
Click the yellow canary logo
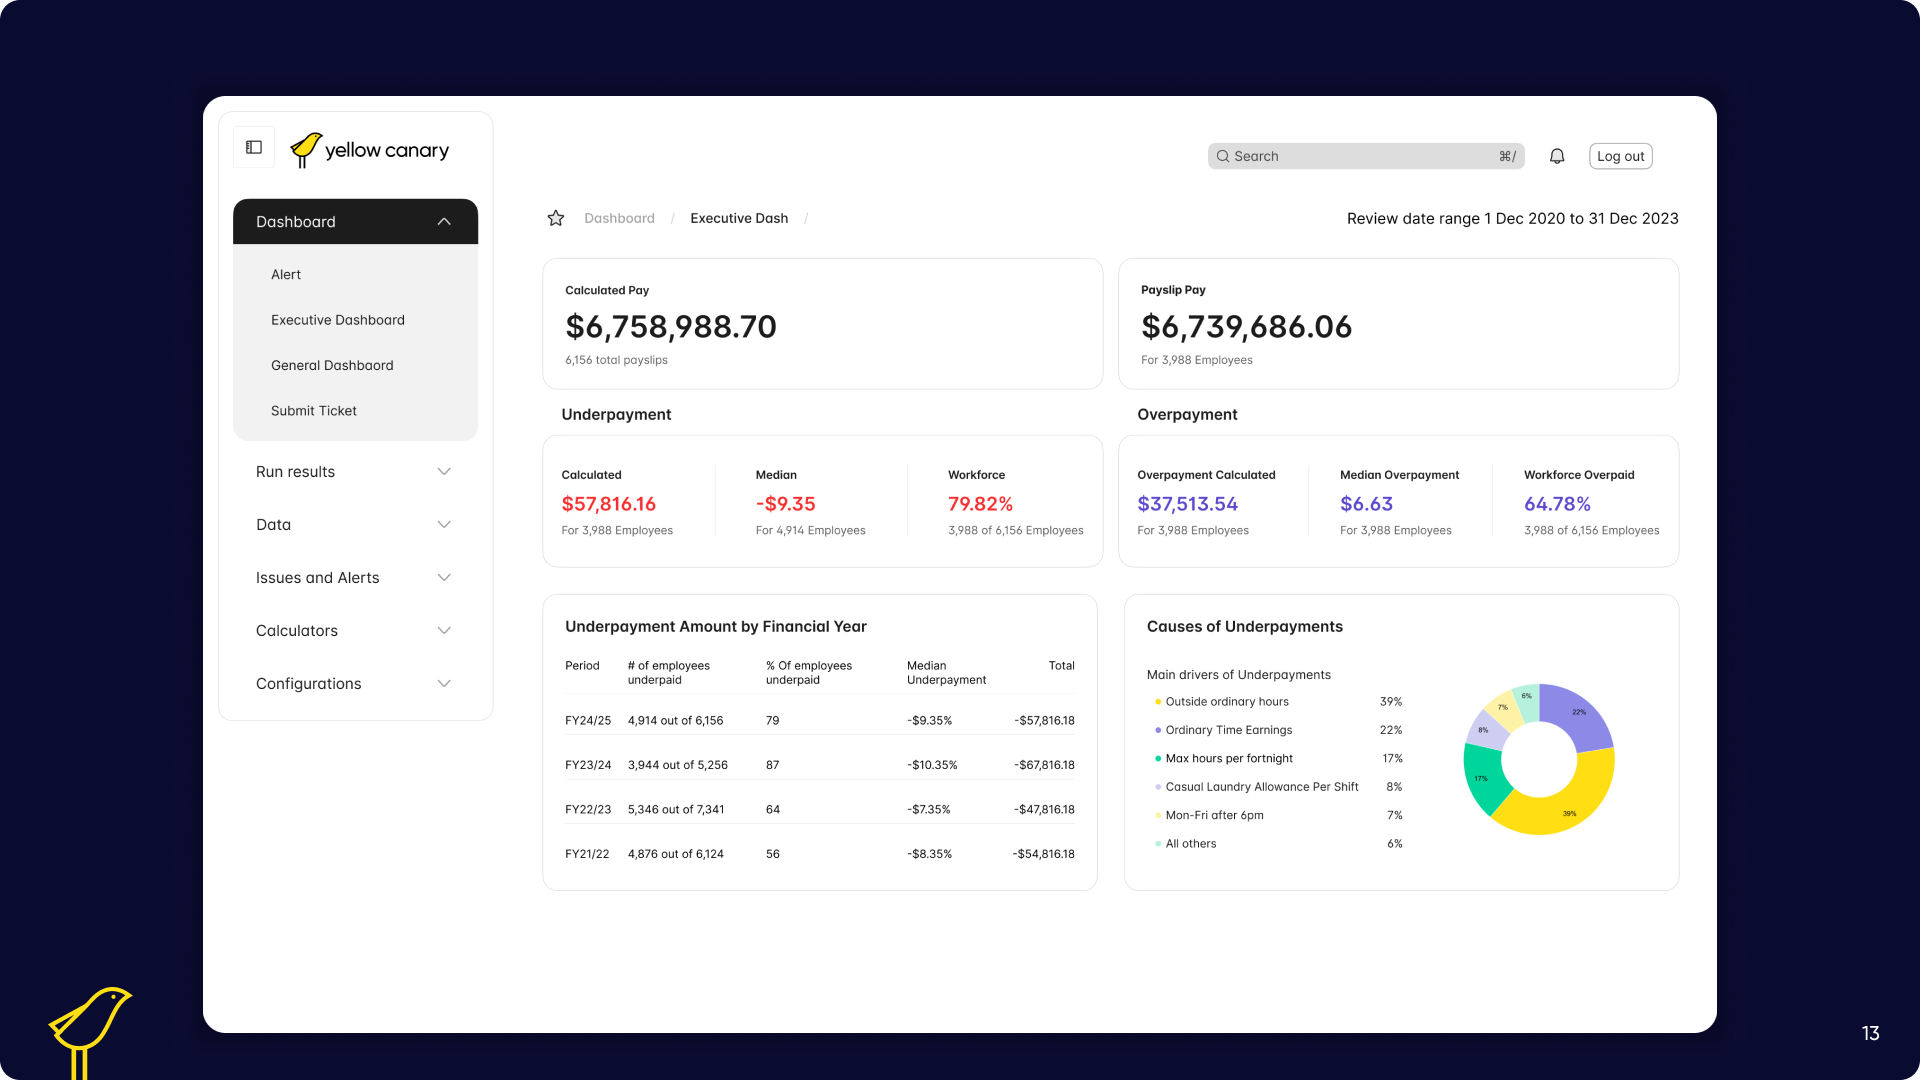tap(370, 150)
